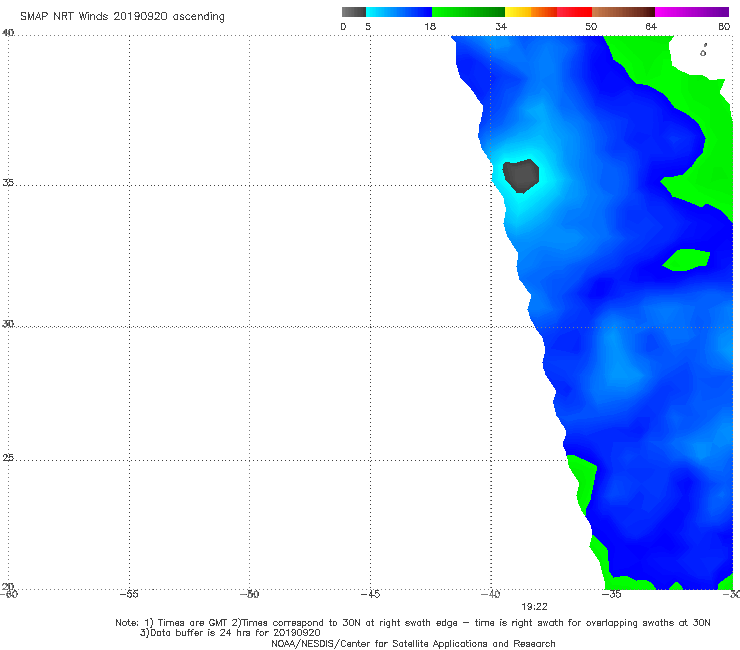
Task: Click the longitude label '-45'
Action: pyautogui.click(x=370, y=594)
